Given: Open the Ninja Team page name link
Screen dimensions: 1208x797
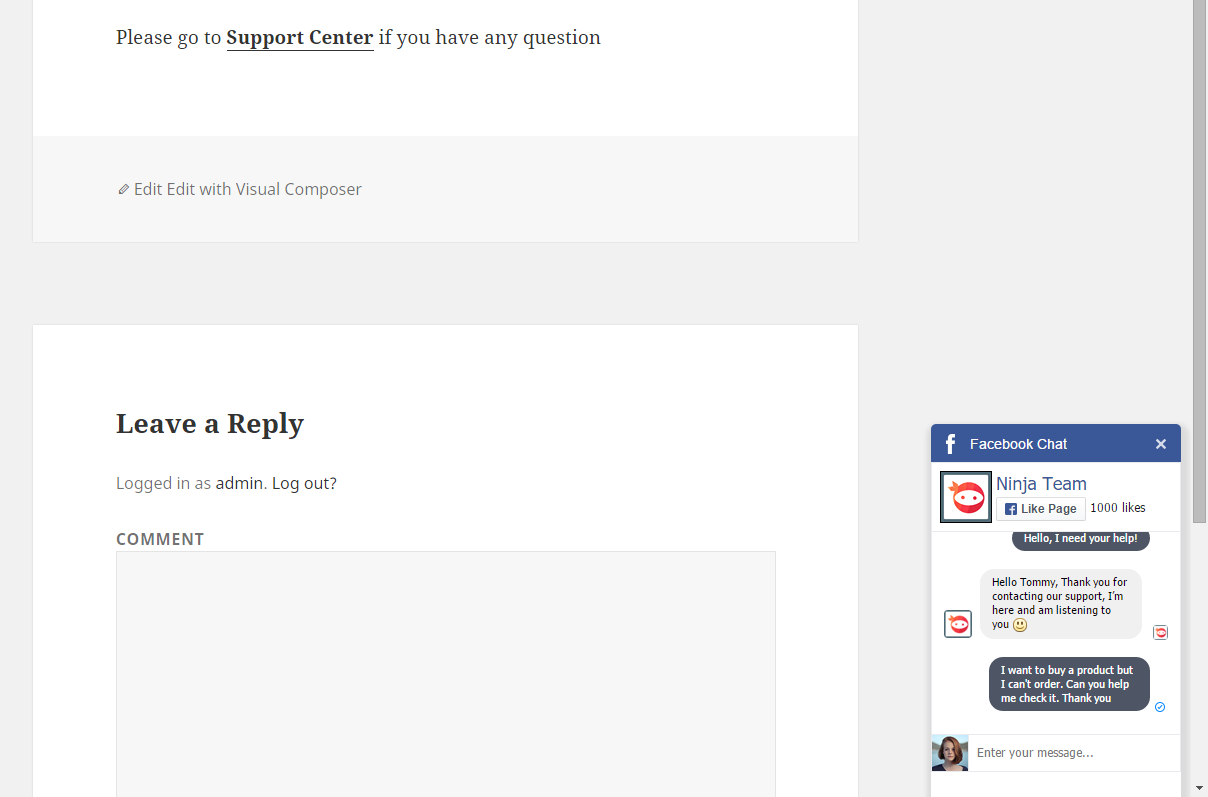Looking at the screenshot, I should (x=1041, y=484).
